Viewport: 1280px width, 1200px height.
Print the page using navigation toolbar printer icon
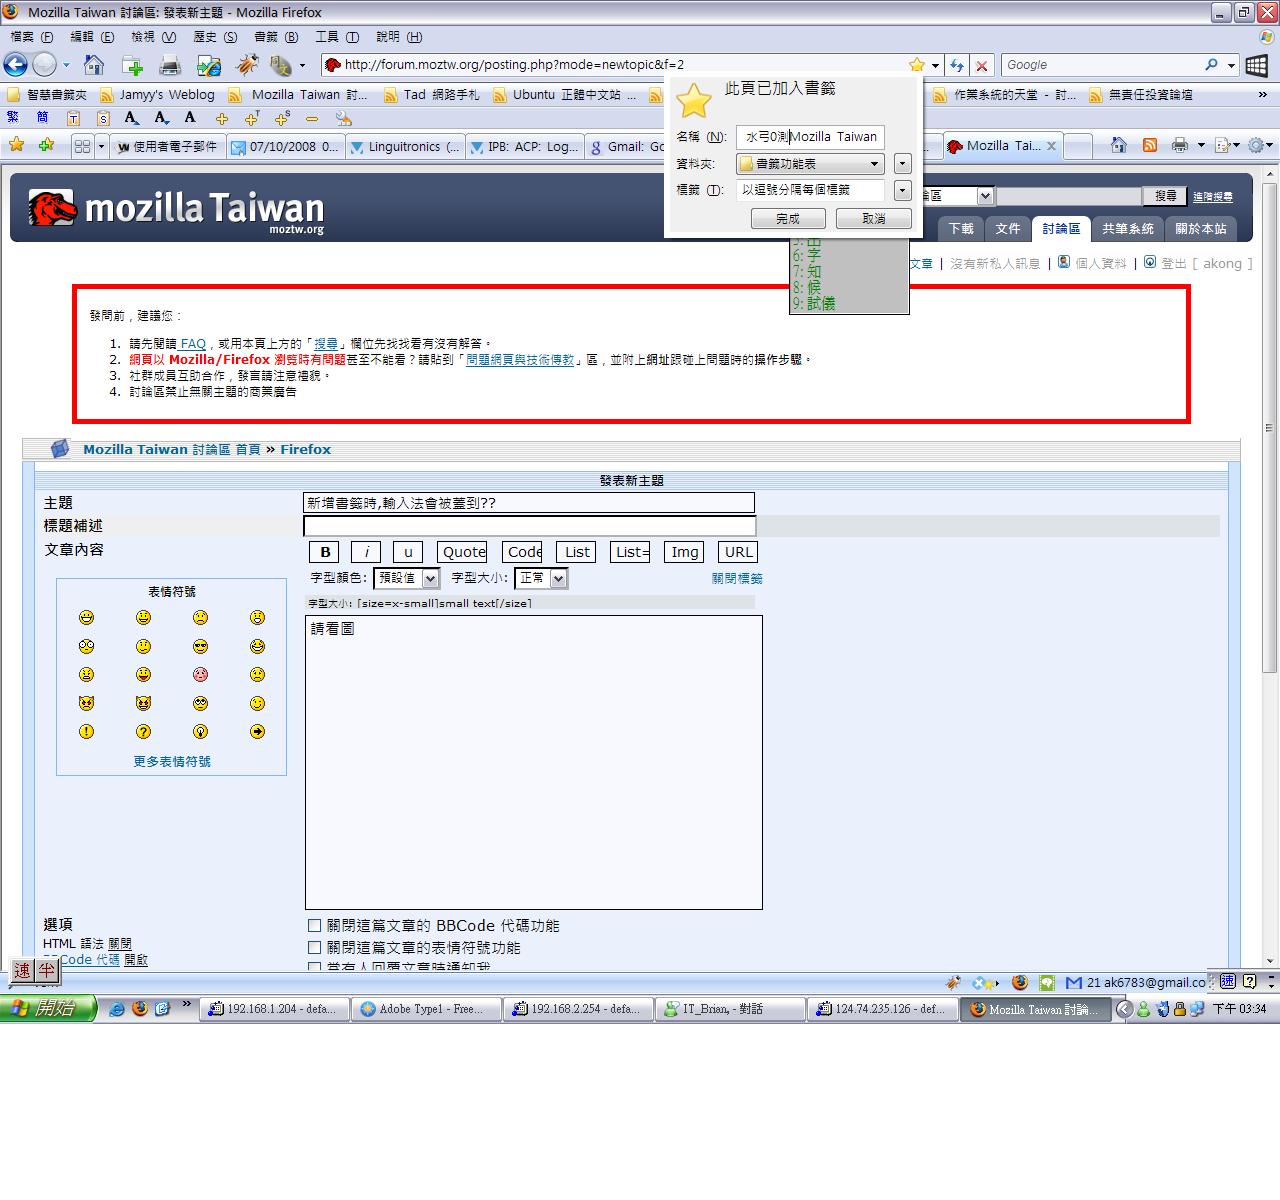[x=170, y=66]
